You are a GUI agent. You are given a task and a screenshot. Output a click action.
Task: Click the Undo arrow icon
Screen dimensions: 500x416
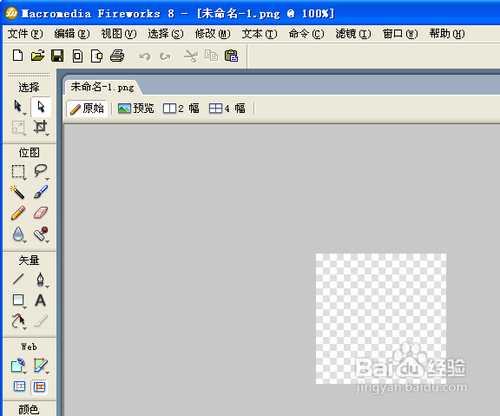coord(145,56)
